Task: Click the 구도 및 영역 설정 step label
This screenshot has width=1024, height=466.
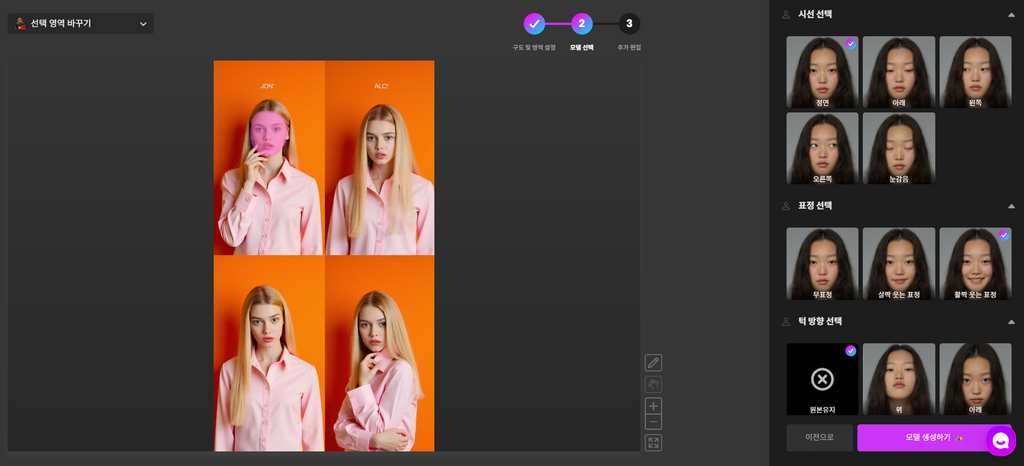Action: click(534, 48)
